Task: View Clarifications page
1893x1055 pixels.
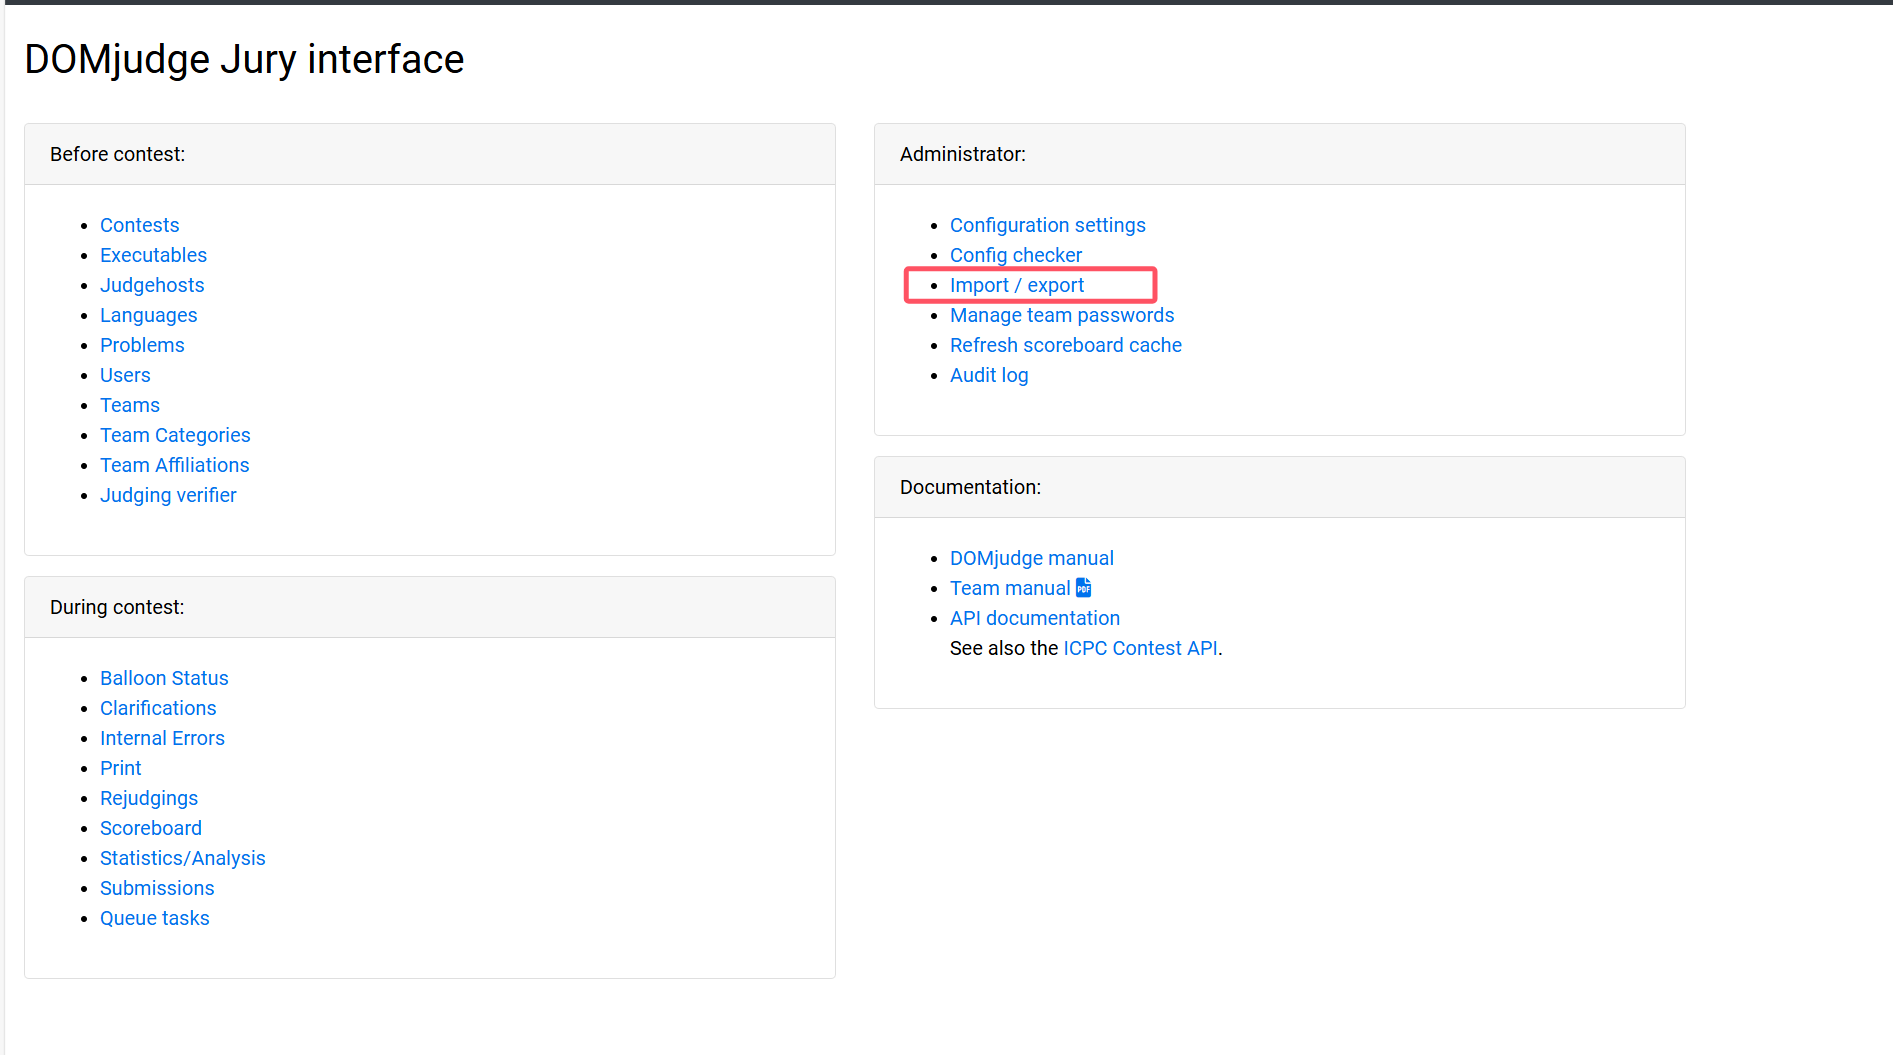Action: click(x=158, y=708)
